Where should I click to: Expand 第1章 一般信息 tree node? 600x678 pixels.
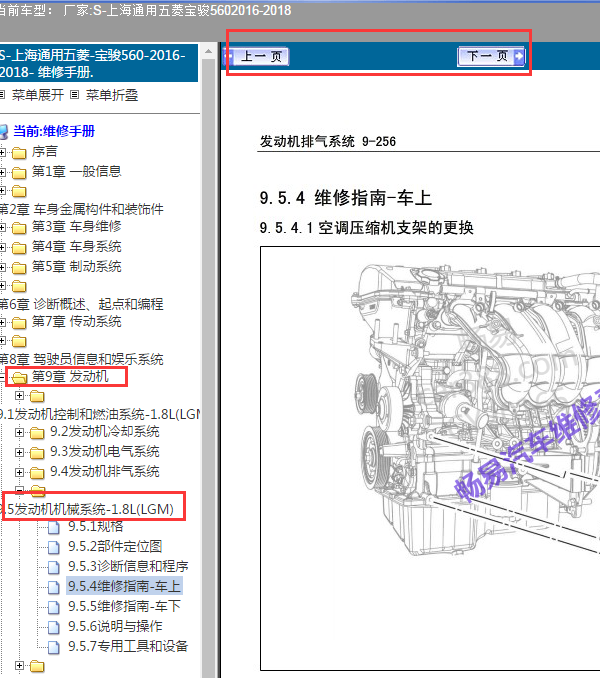pos(3,172)
